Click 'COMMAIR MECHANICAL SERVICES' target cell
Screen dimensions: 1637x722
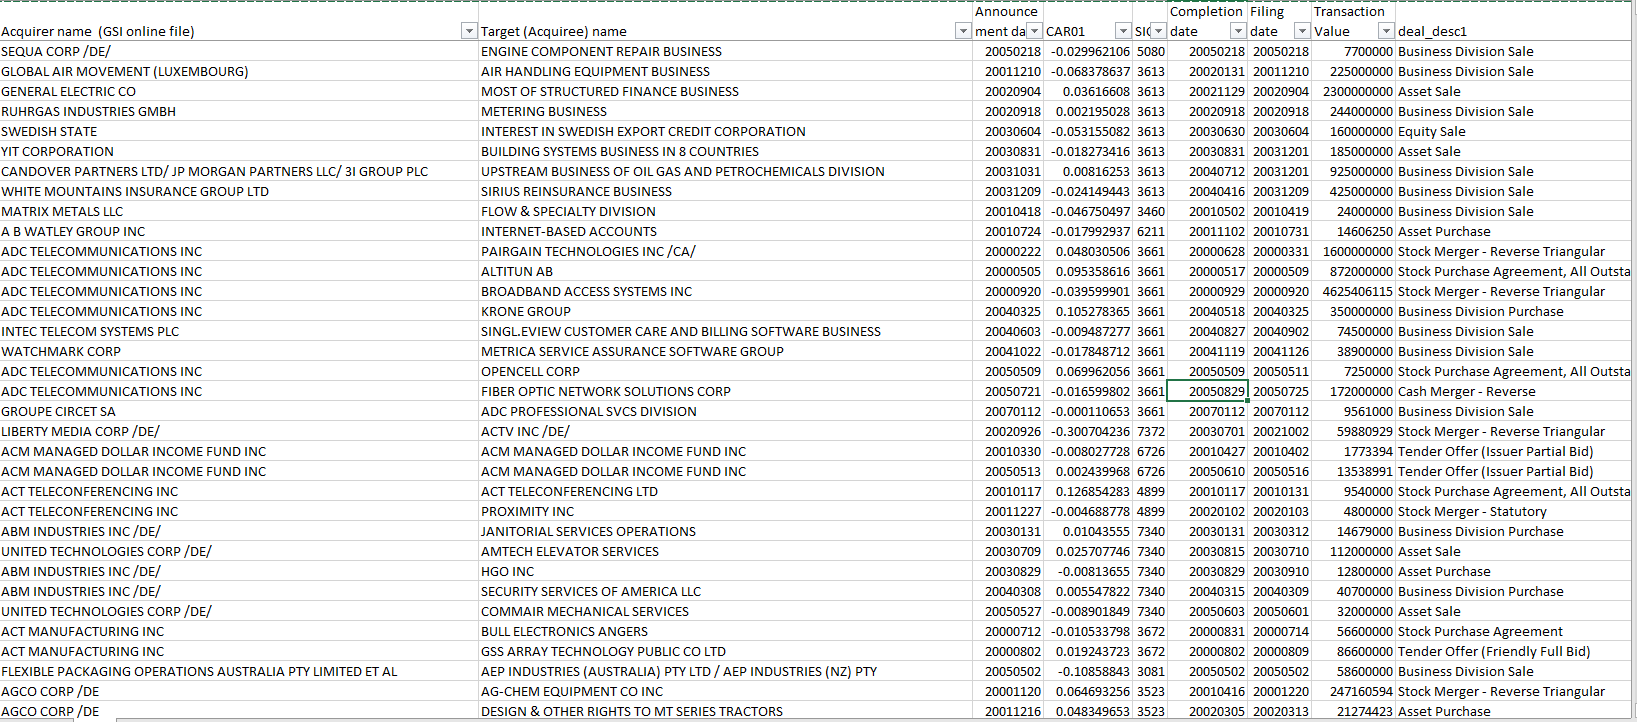point(725,611)
